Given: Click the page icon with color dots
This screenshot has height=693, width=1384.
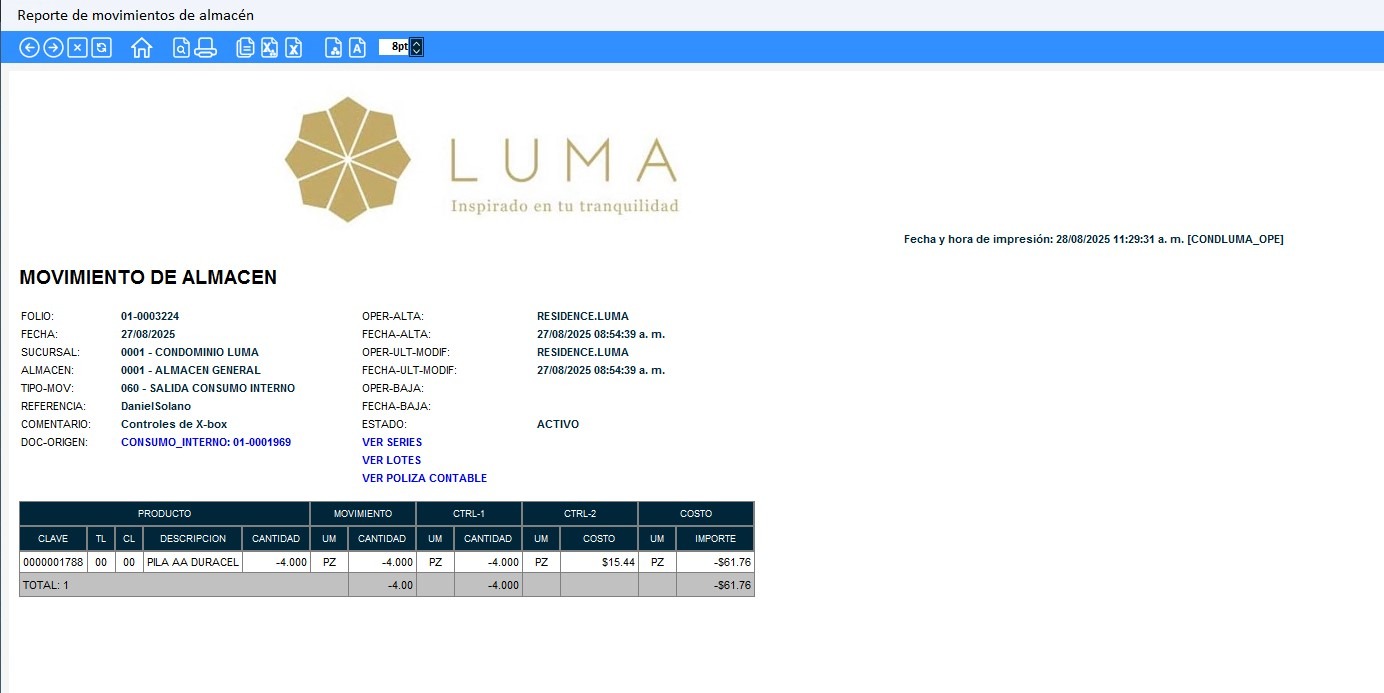Looking at the screenshot, I should (x=334, y=47).
